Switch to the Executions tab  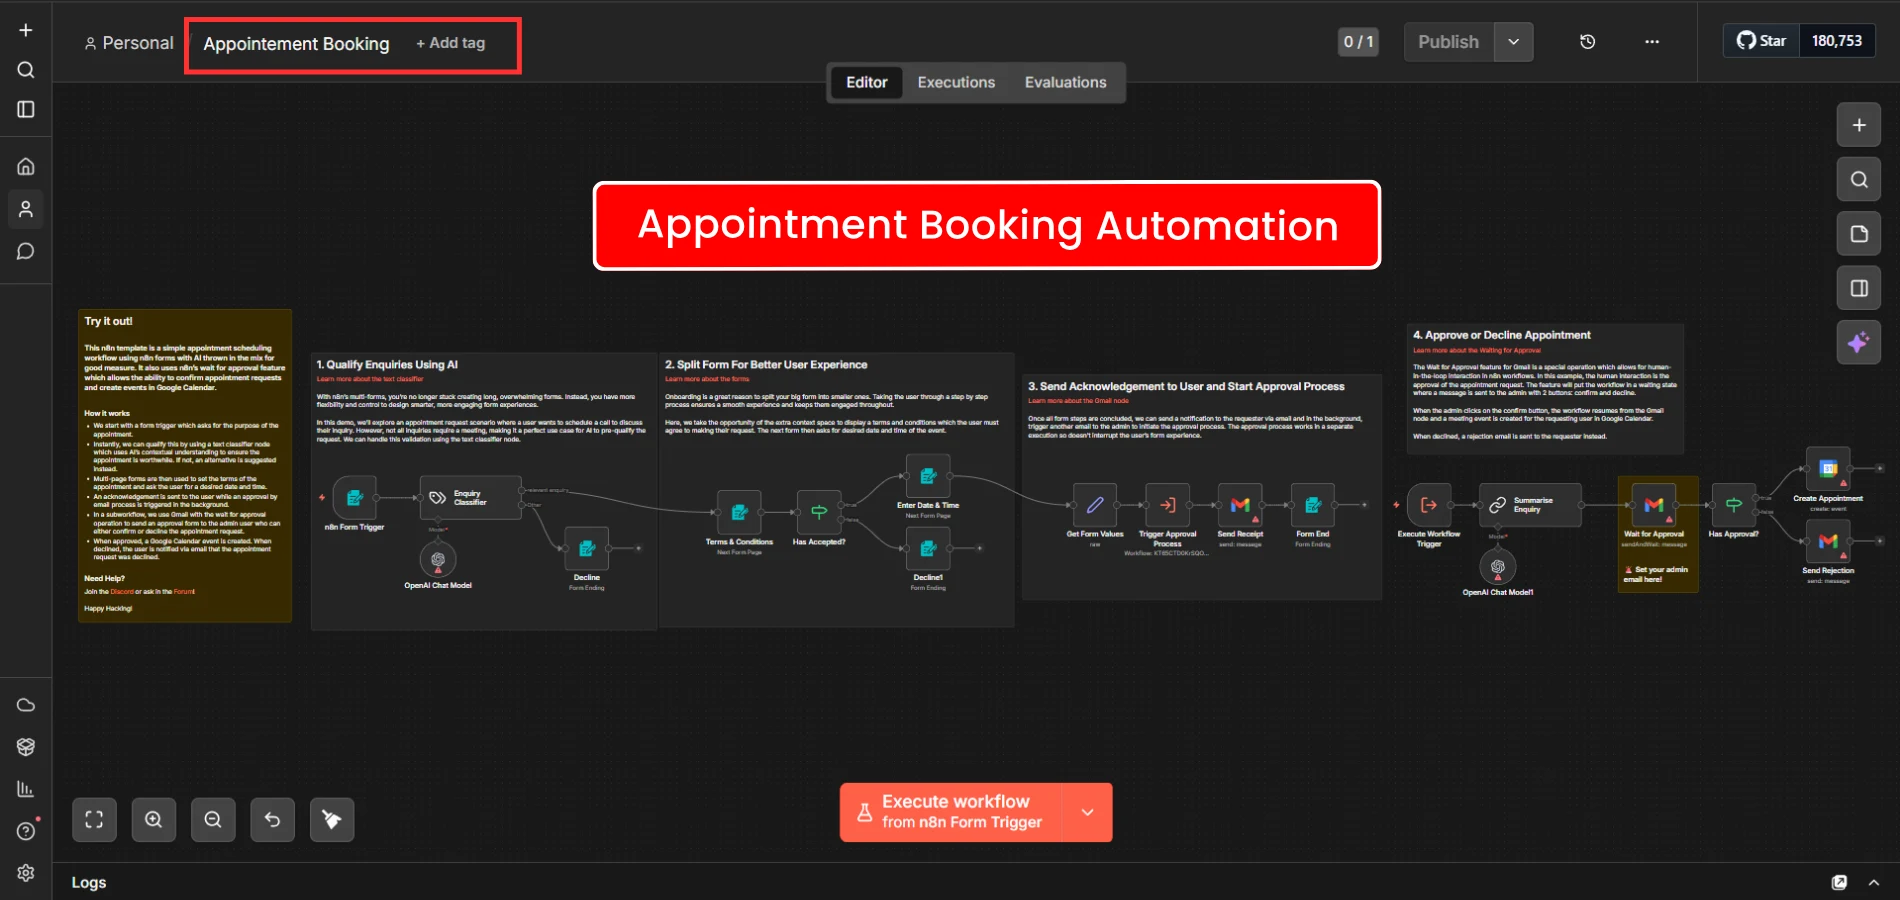956,83
